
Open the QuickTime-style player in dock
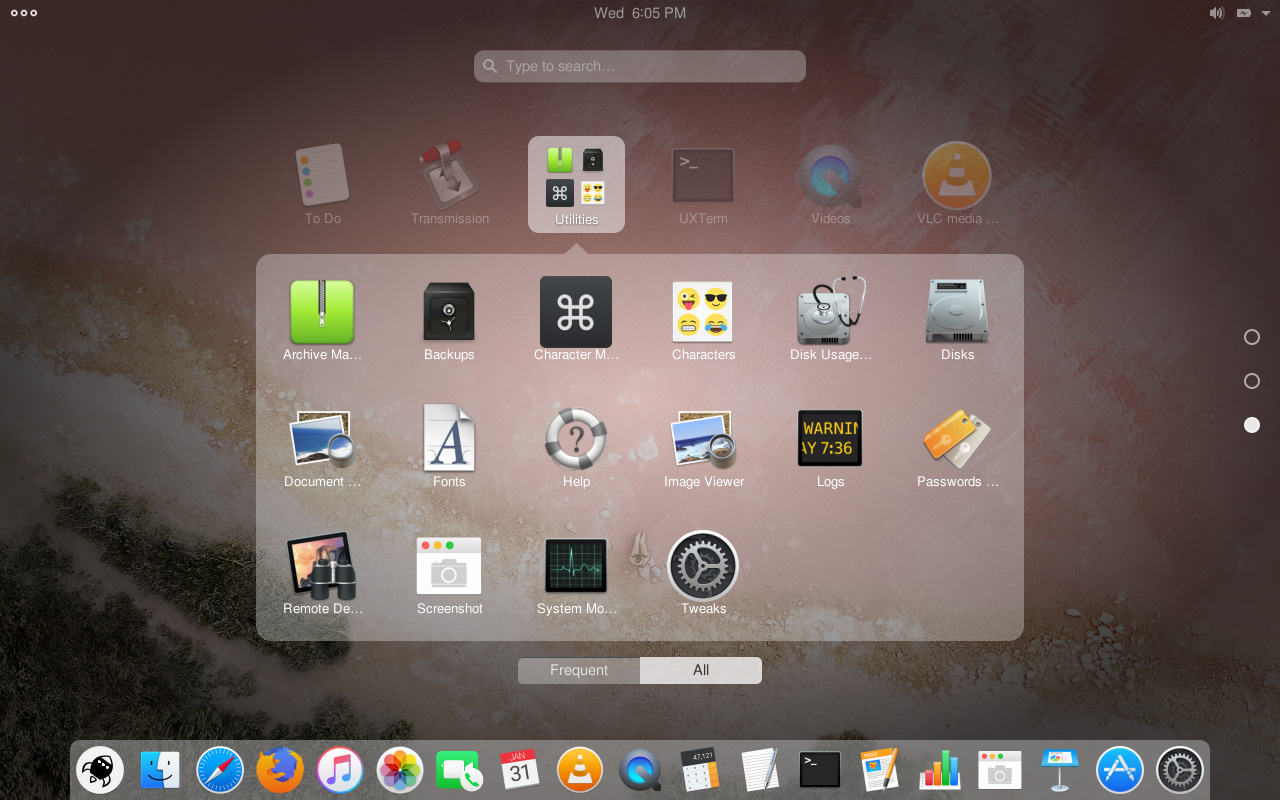(x=640, y=771)
